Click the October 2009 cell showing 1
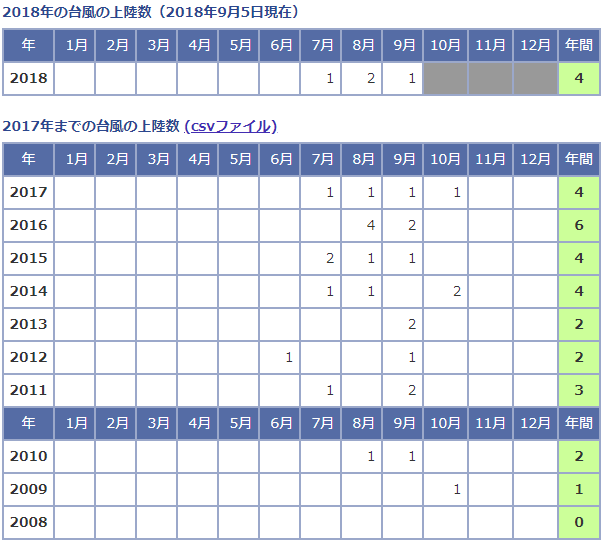The image size is (605, 540). (446, 489)
